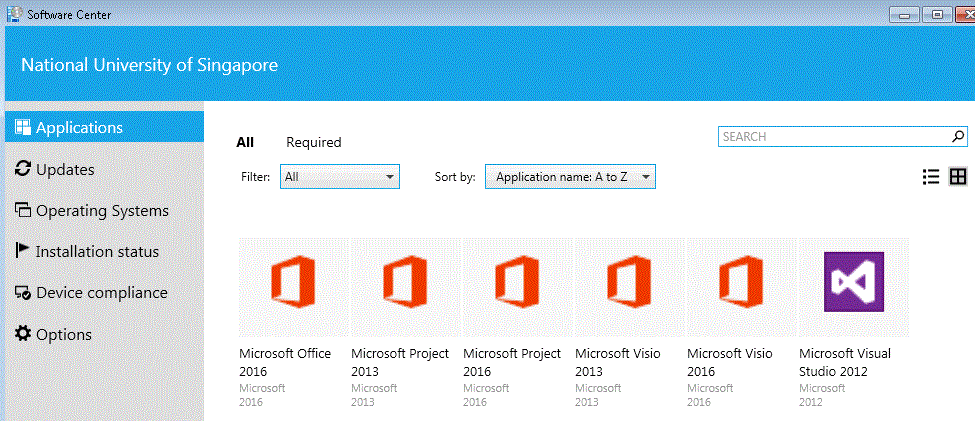The width and height of the screenshot is (975, 421).
Task: Open the Sort by dropdown
Action: [570, 177]
